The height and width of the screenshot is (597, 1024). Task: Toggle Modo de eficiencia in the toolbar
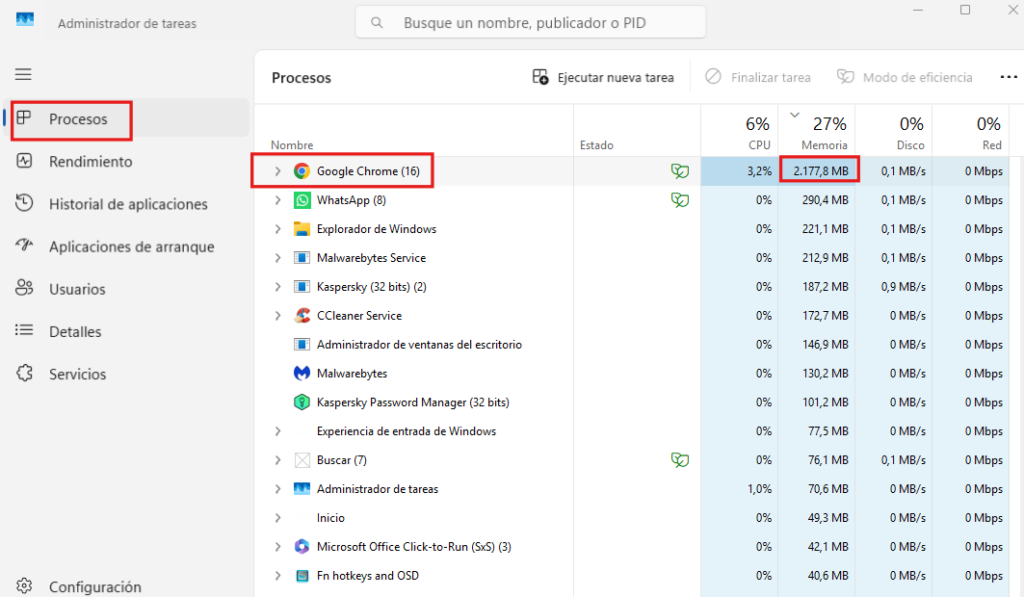(x=903, y=77)
